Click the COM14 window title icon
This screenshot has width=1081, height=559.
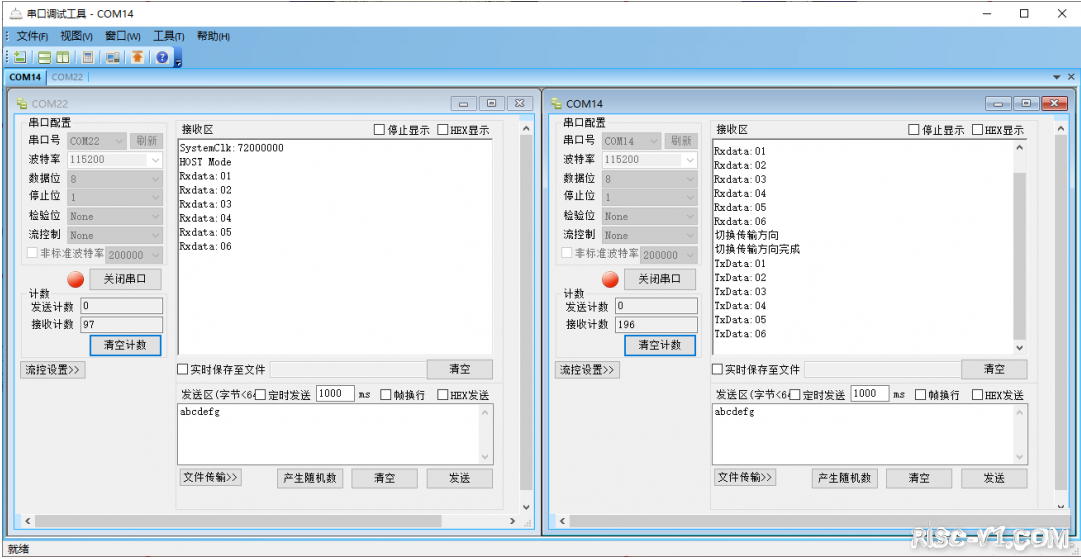(557, 103)
